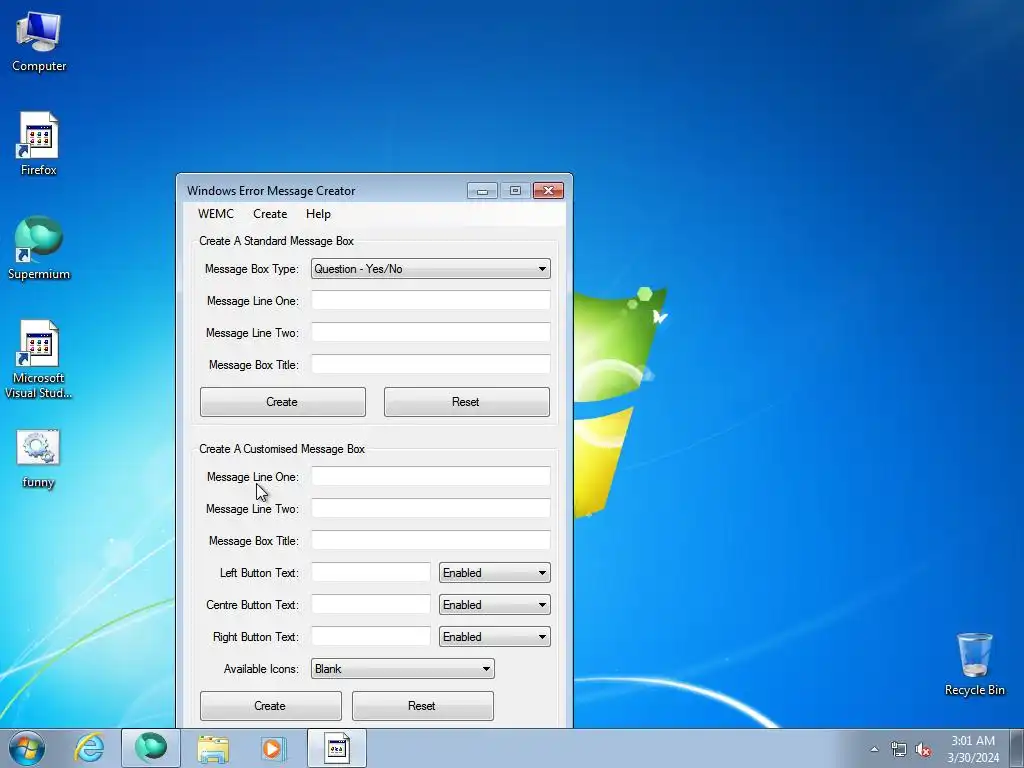This screenshot has width=1024, height=768.
Task: Select the funny file icon
Action: pos(38,459)
